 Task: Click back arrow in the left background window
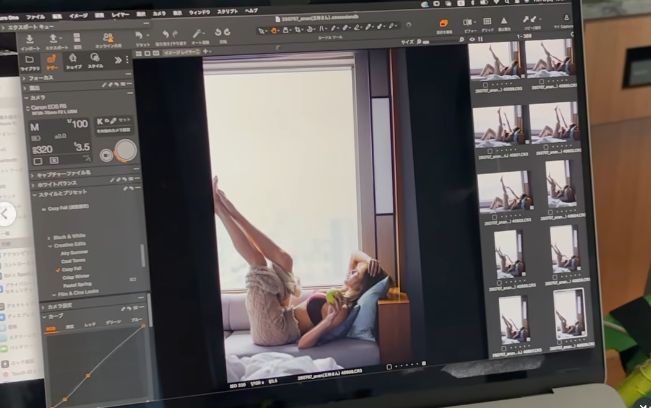[5, 214]
